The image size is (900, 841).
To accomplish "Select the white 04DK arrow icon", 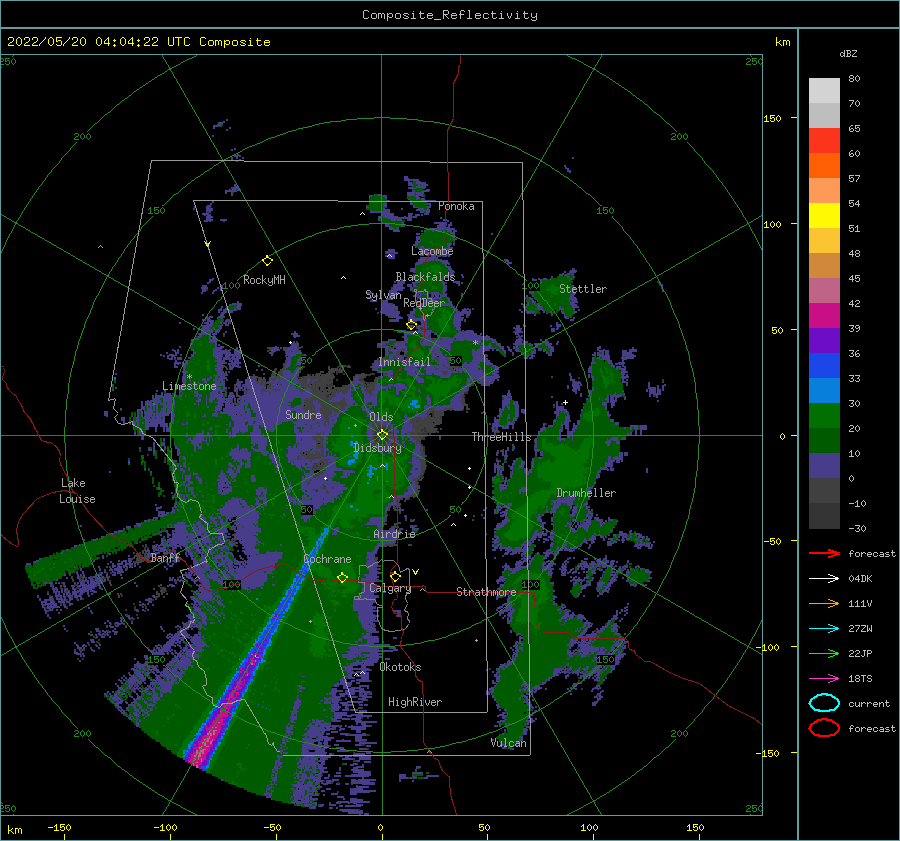I will (824, 579).
